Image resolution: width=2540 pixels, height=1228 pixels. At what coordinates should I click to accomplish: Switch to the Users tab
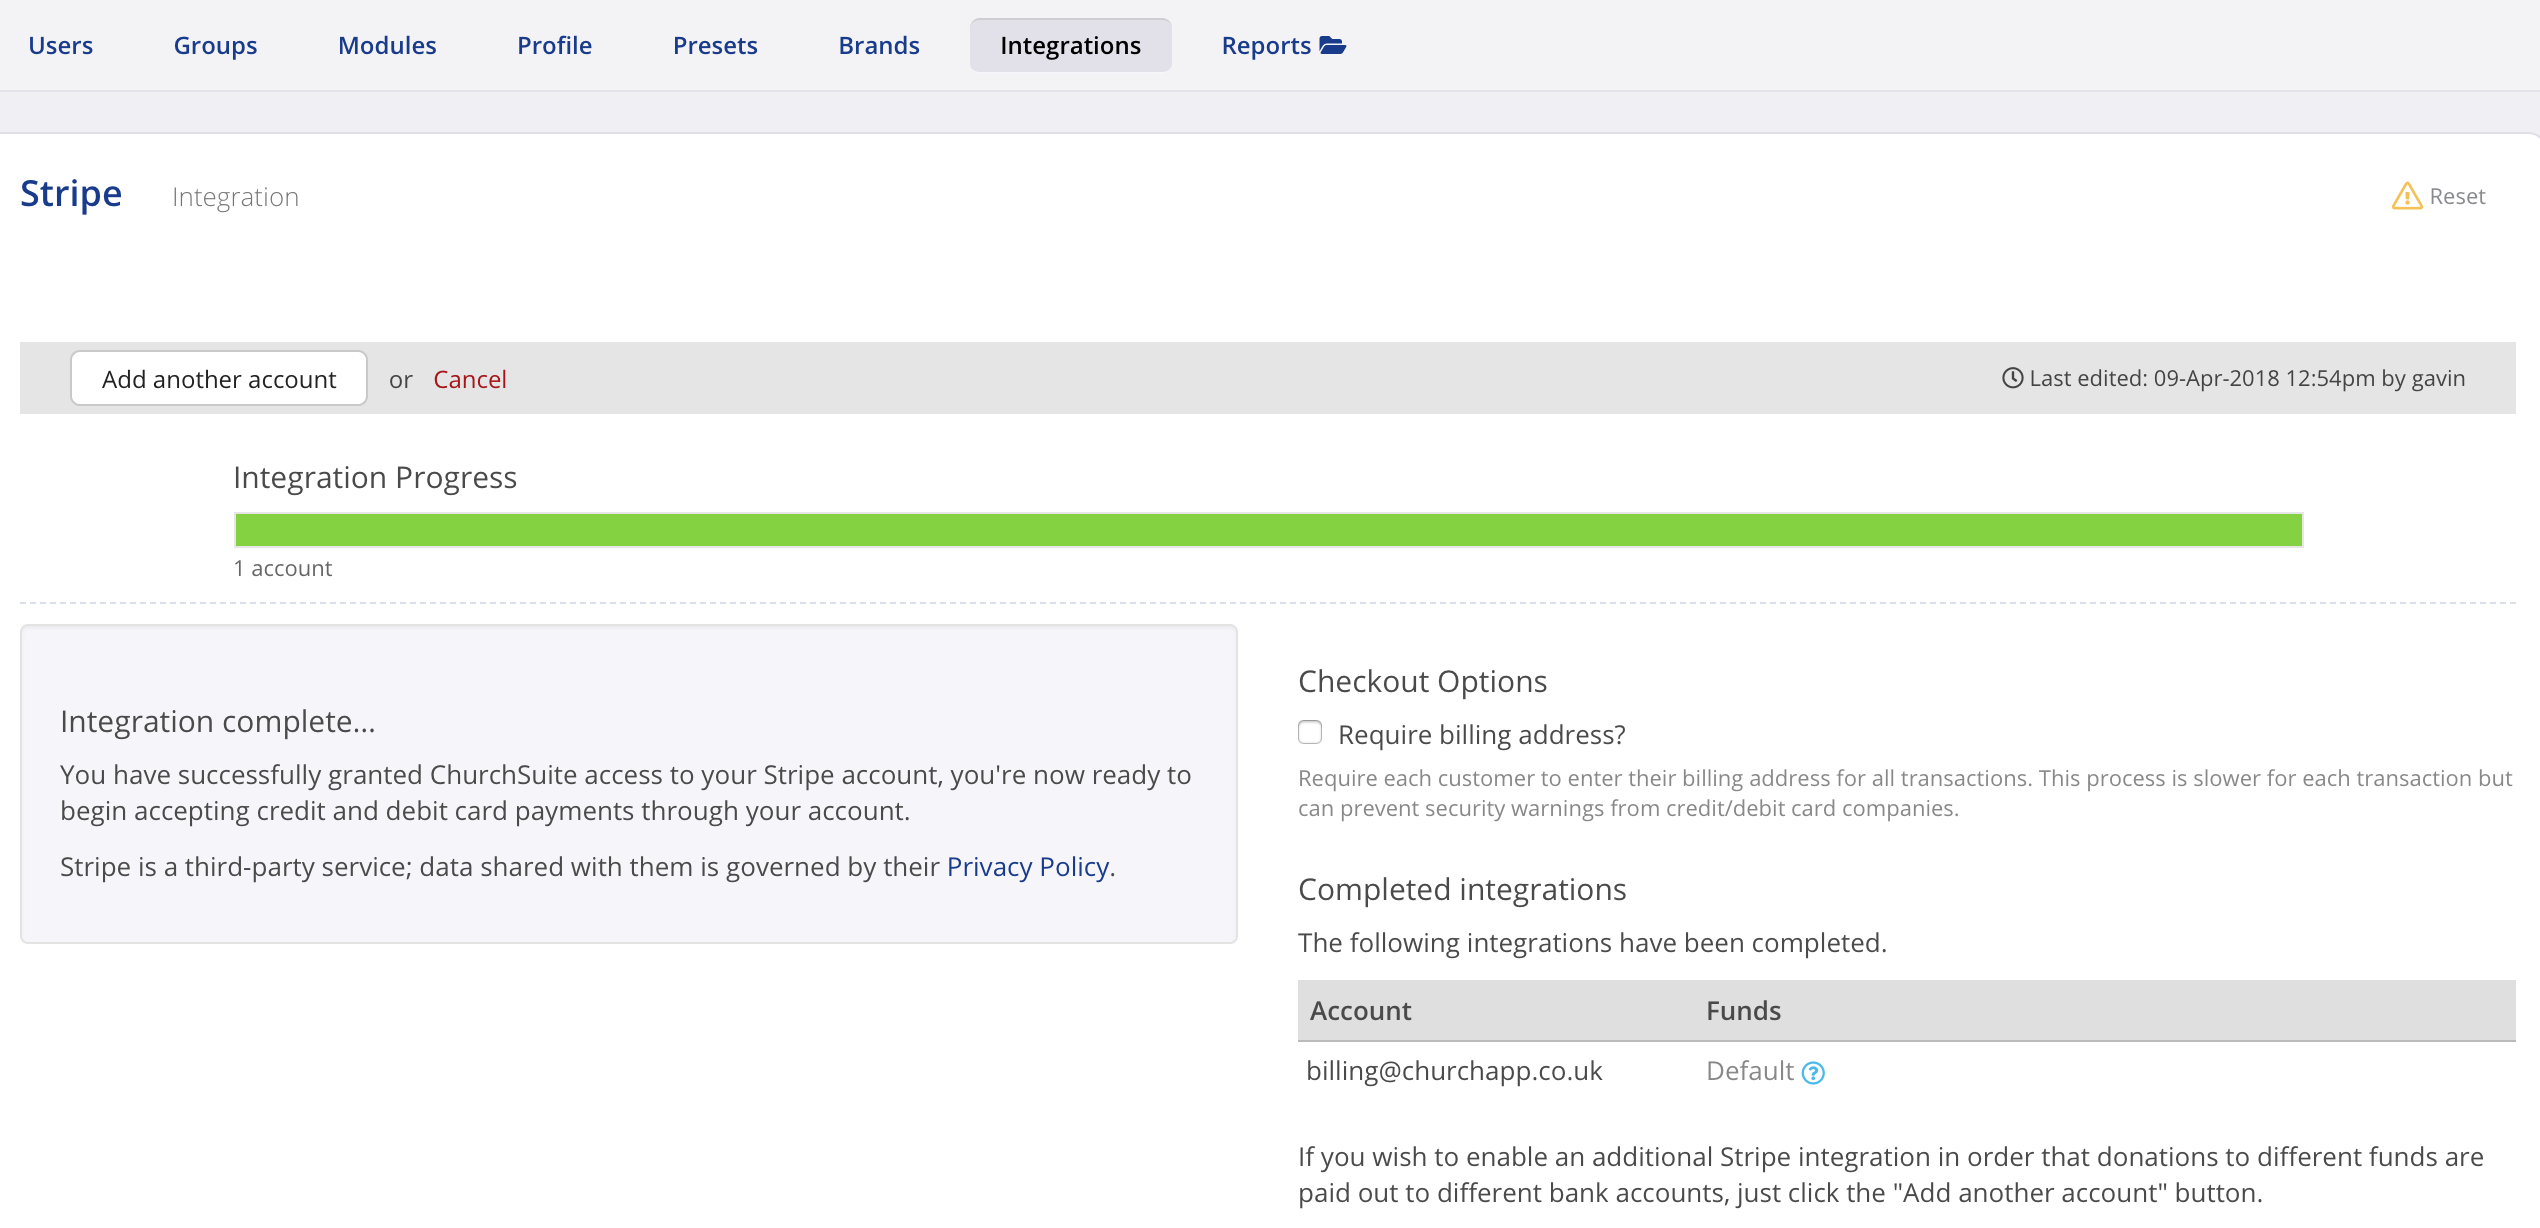tap(60, 46)
